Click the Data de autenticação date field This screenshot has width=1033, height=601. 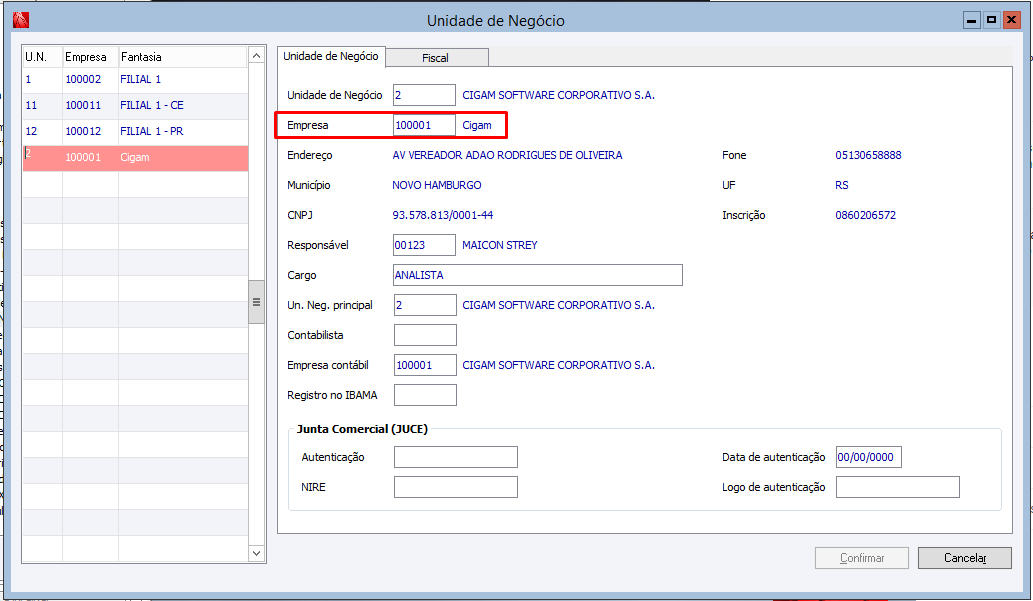tap(868, 457)
